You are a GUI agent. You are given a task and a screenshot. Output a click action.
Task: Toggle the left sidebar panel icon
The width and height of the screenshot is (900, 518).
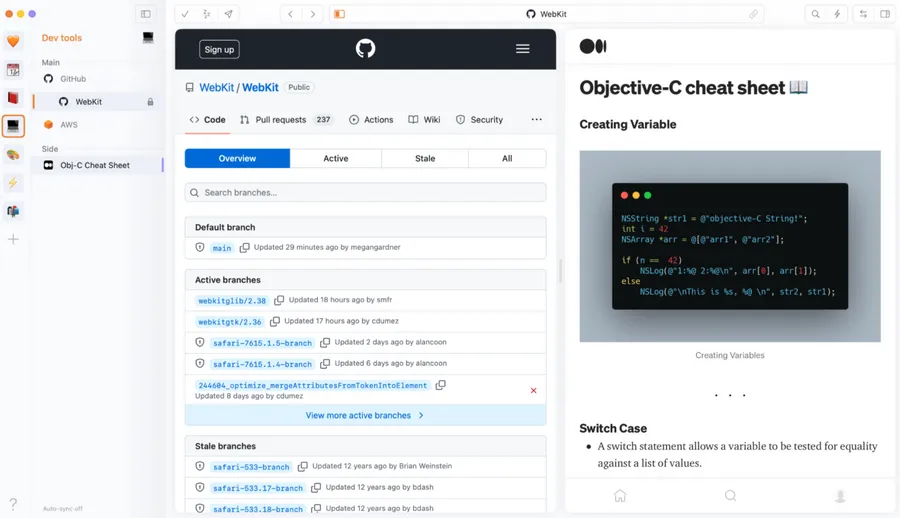146,14
